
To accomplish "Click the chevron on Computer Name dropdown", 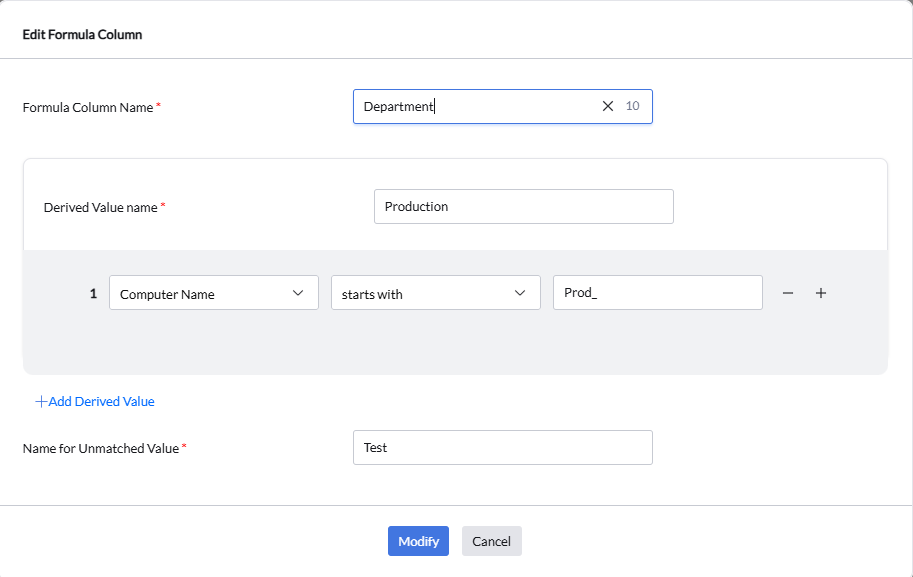I will click(297, 292).
